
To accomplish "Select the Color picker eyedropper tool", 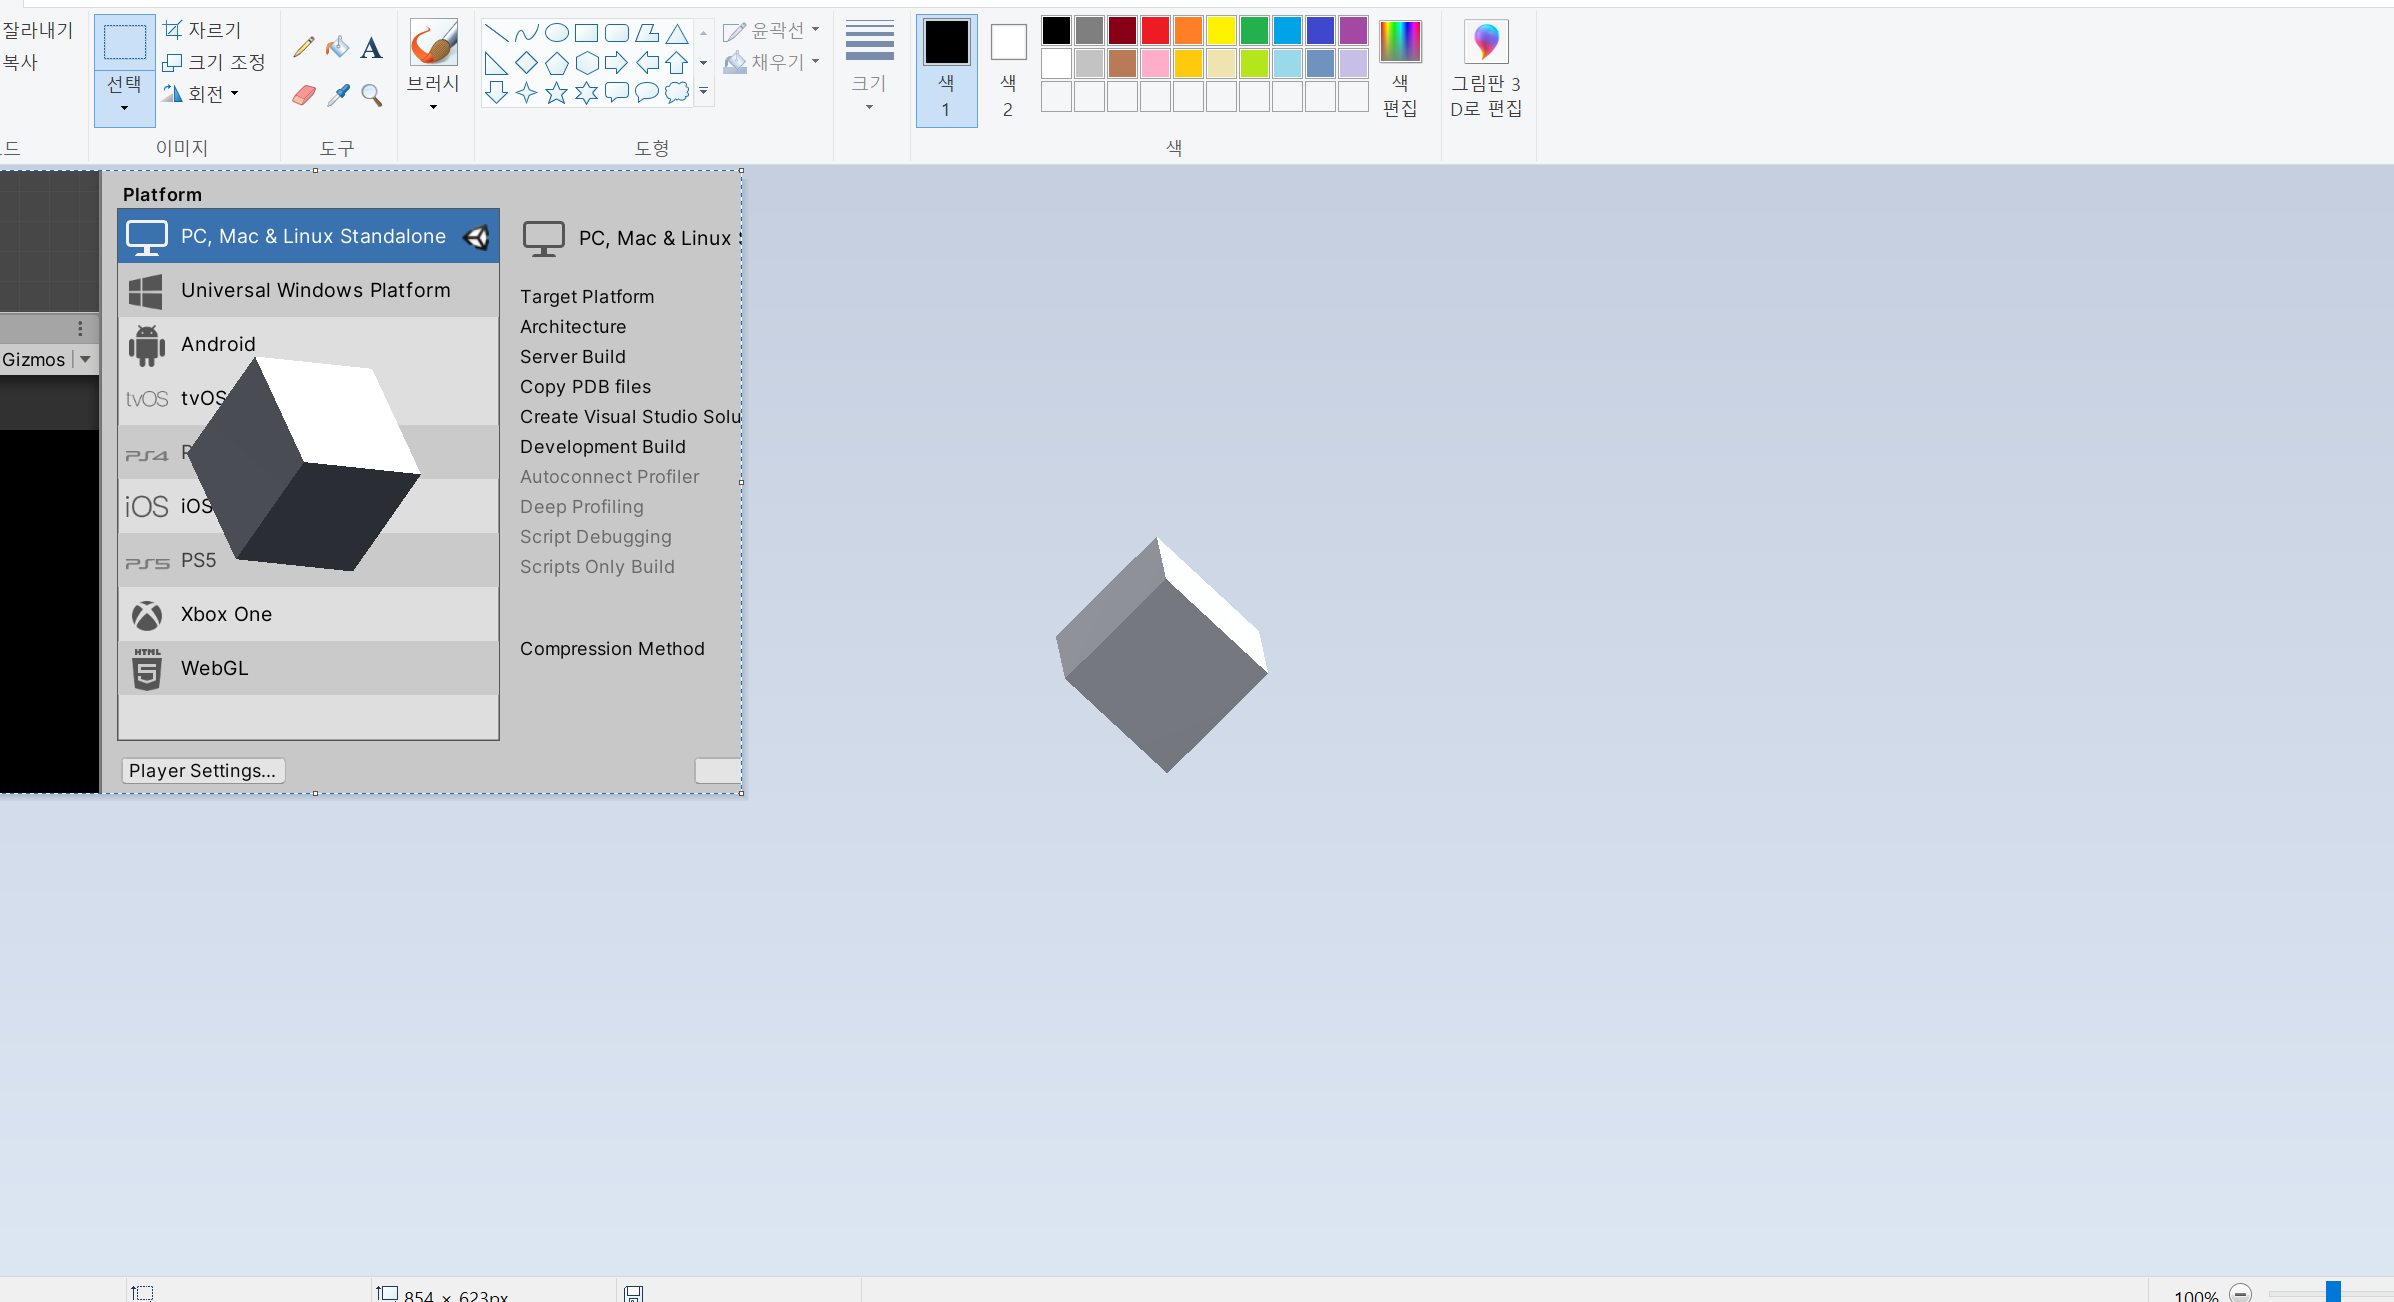I will point(338,95).
